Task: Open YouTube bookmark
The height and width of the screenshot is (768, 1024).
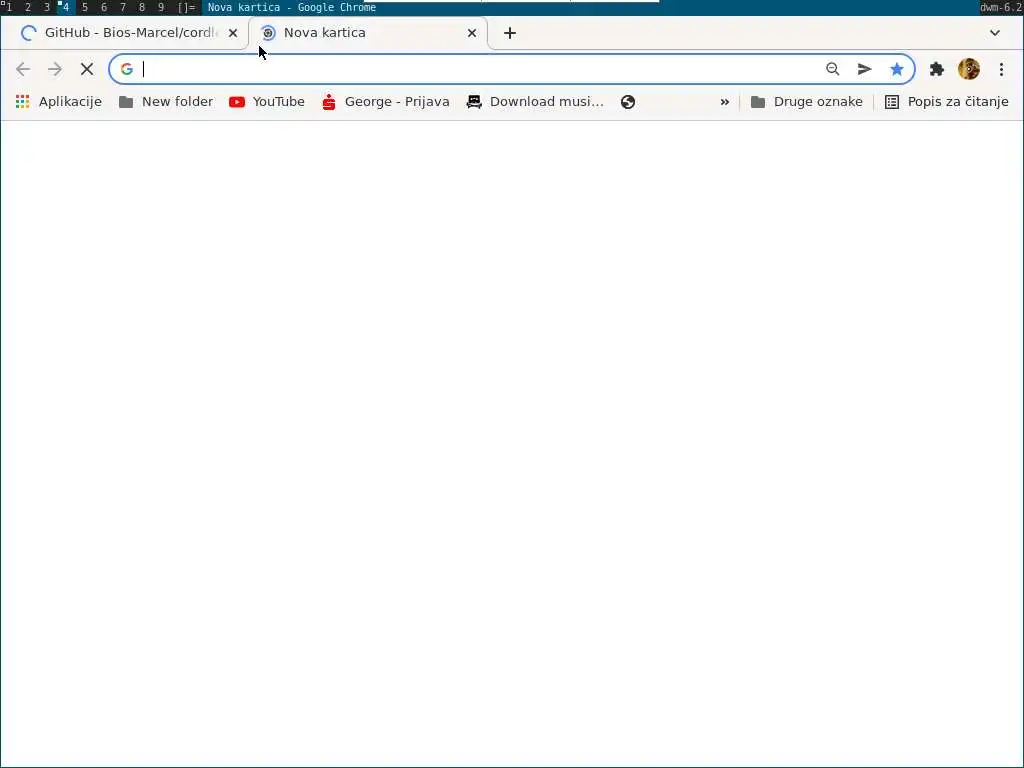Action: 267,102
